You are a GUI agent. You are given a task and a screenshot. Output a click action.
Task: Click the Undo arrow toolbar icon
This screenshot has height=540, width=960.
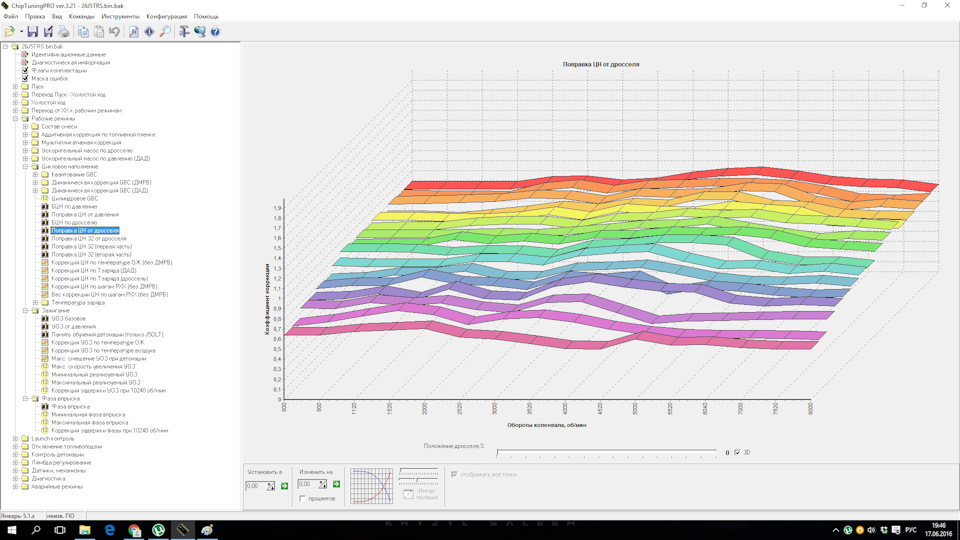pos(114,32)
